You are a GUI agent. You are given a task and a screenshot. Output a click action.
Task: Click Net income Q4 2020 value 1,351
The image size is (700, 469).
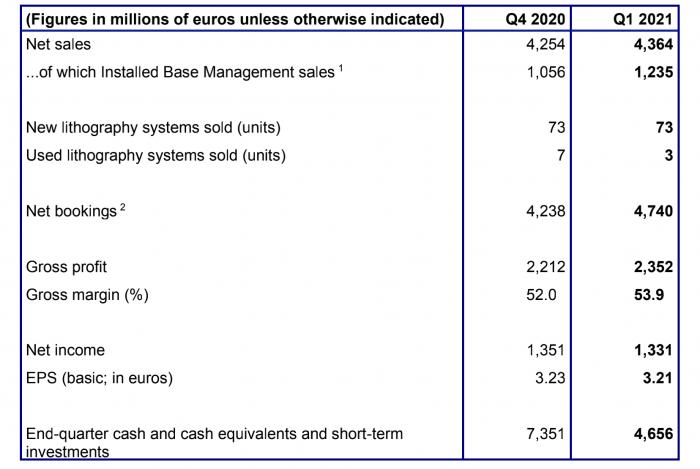(546, 350)
